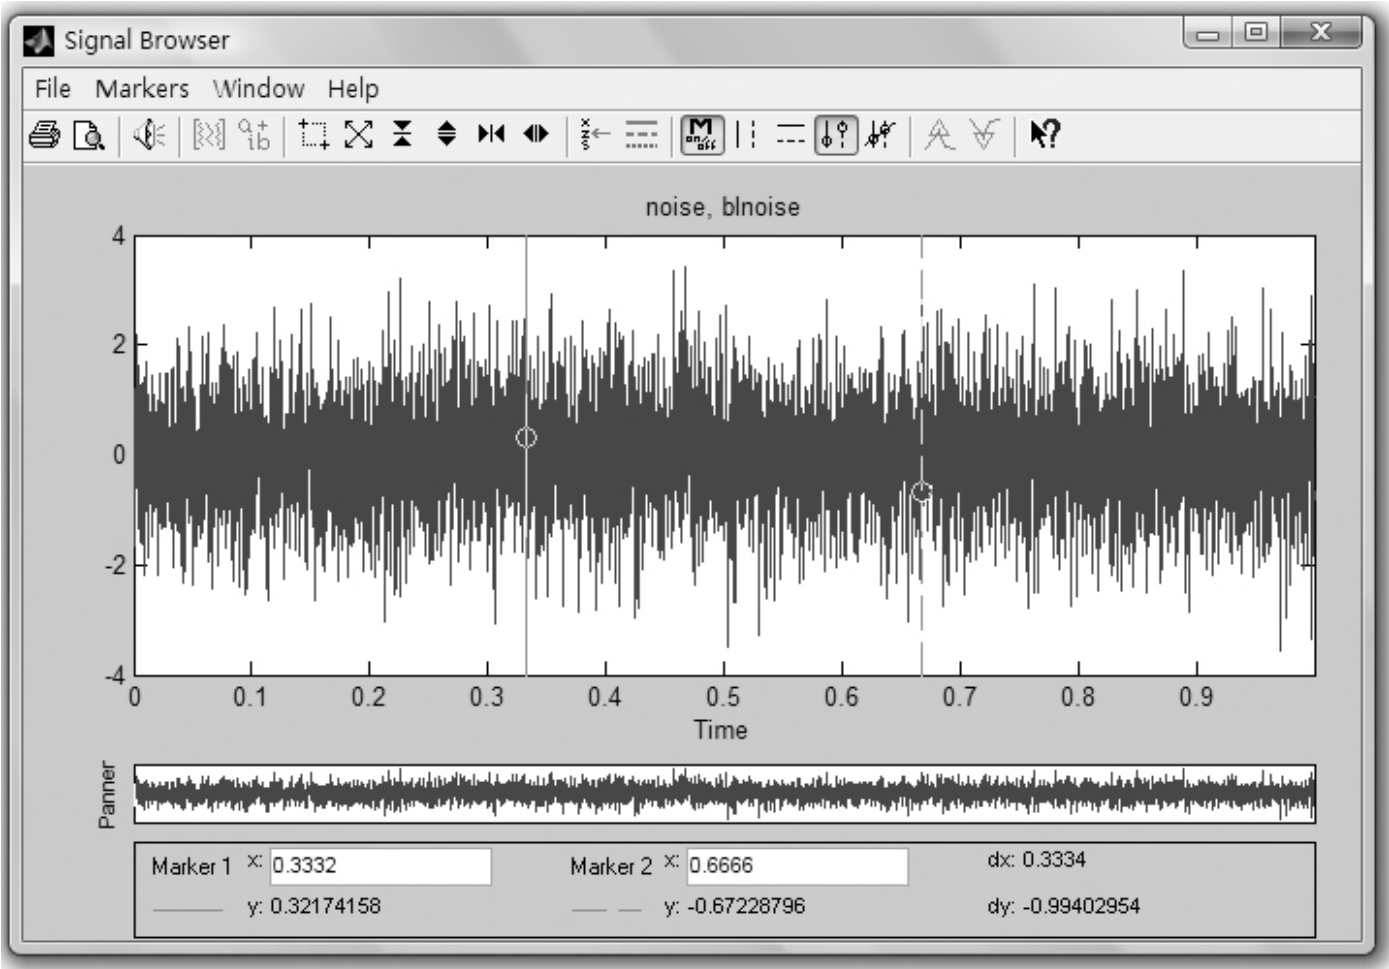The width and height of the screenshot is (1389, 969).
Task: Activate the Mouse Zoom tool
Action: pyautogui.click(x=314, y=134)
